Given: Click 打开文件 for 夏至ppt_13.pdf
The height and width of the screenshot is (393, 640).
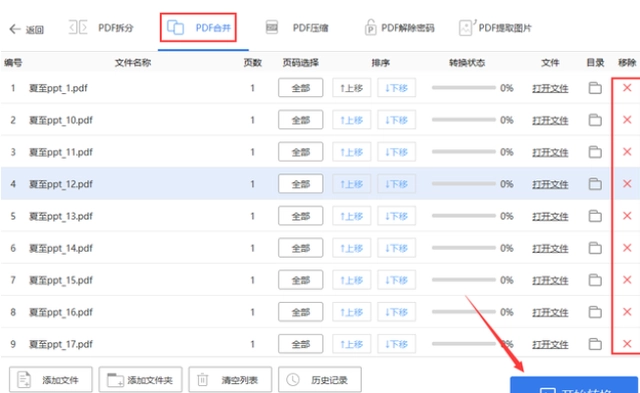Looking at the screenshot, I should click(x=550, y=216).
